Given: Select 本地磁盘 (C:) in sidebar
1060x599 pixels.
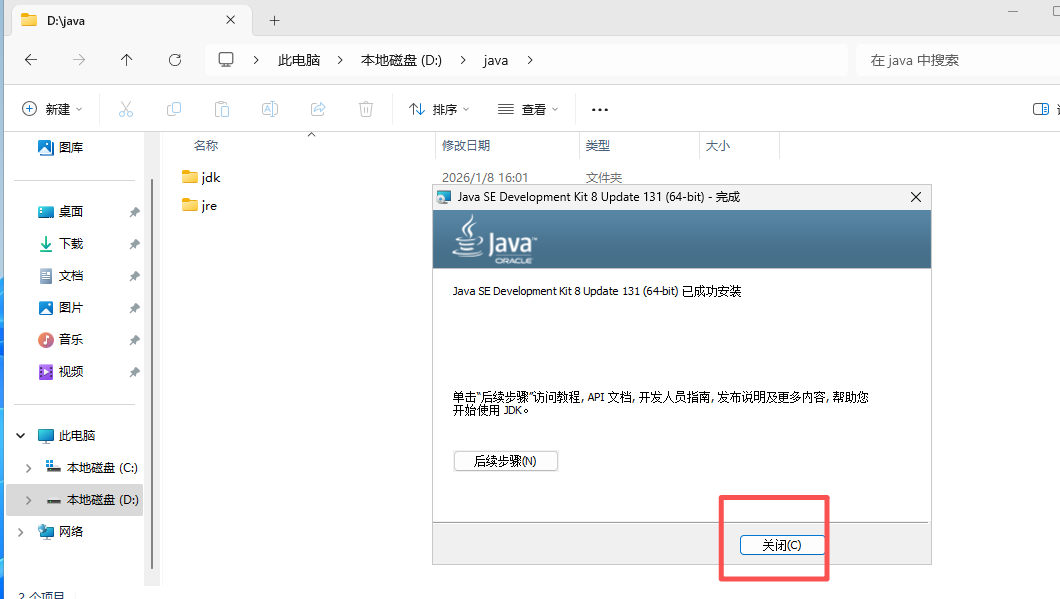Looking at the screenshot, I should tap(92, 468).
